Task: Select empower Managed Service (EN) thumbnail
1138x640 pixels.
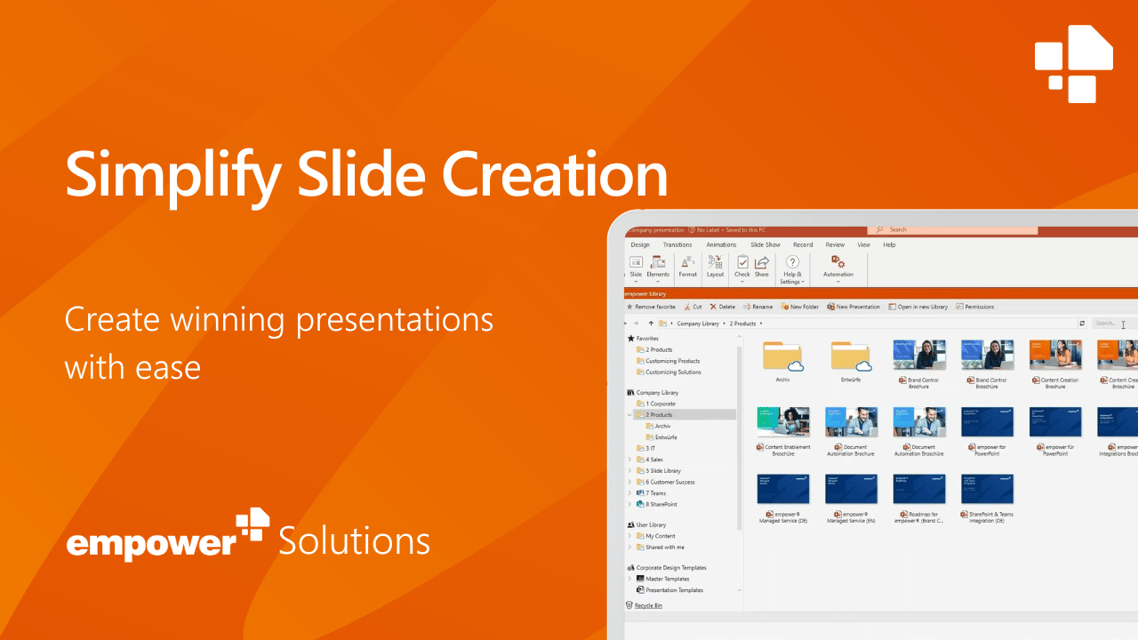Action: point(851,499)
